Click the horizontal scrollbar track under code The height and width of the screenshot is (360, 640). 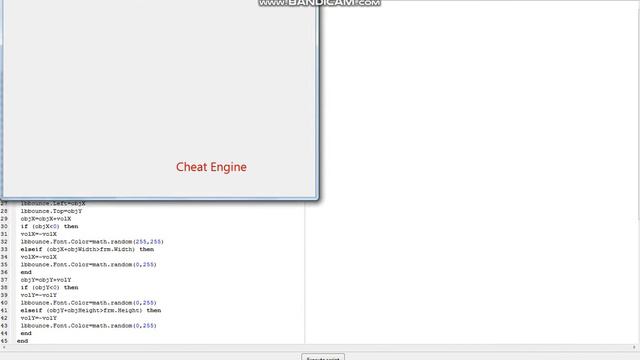coord(318,347)
